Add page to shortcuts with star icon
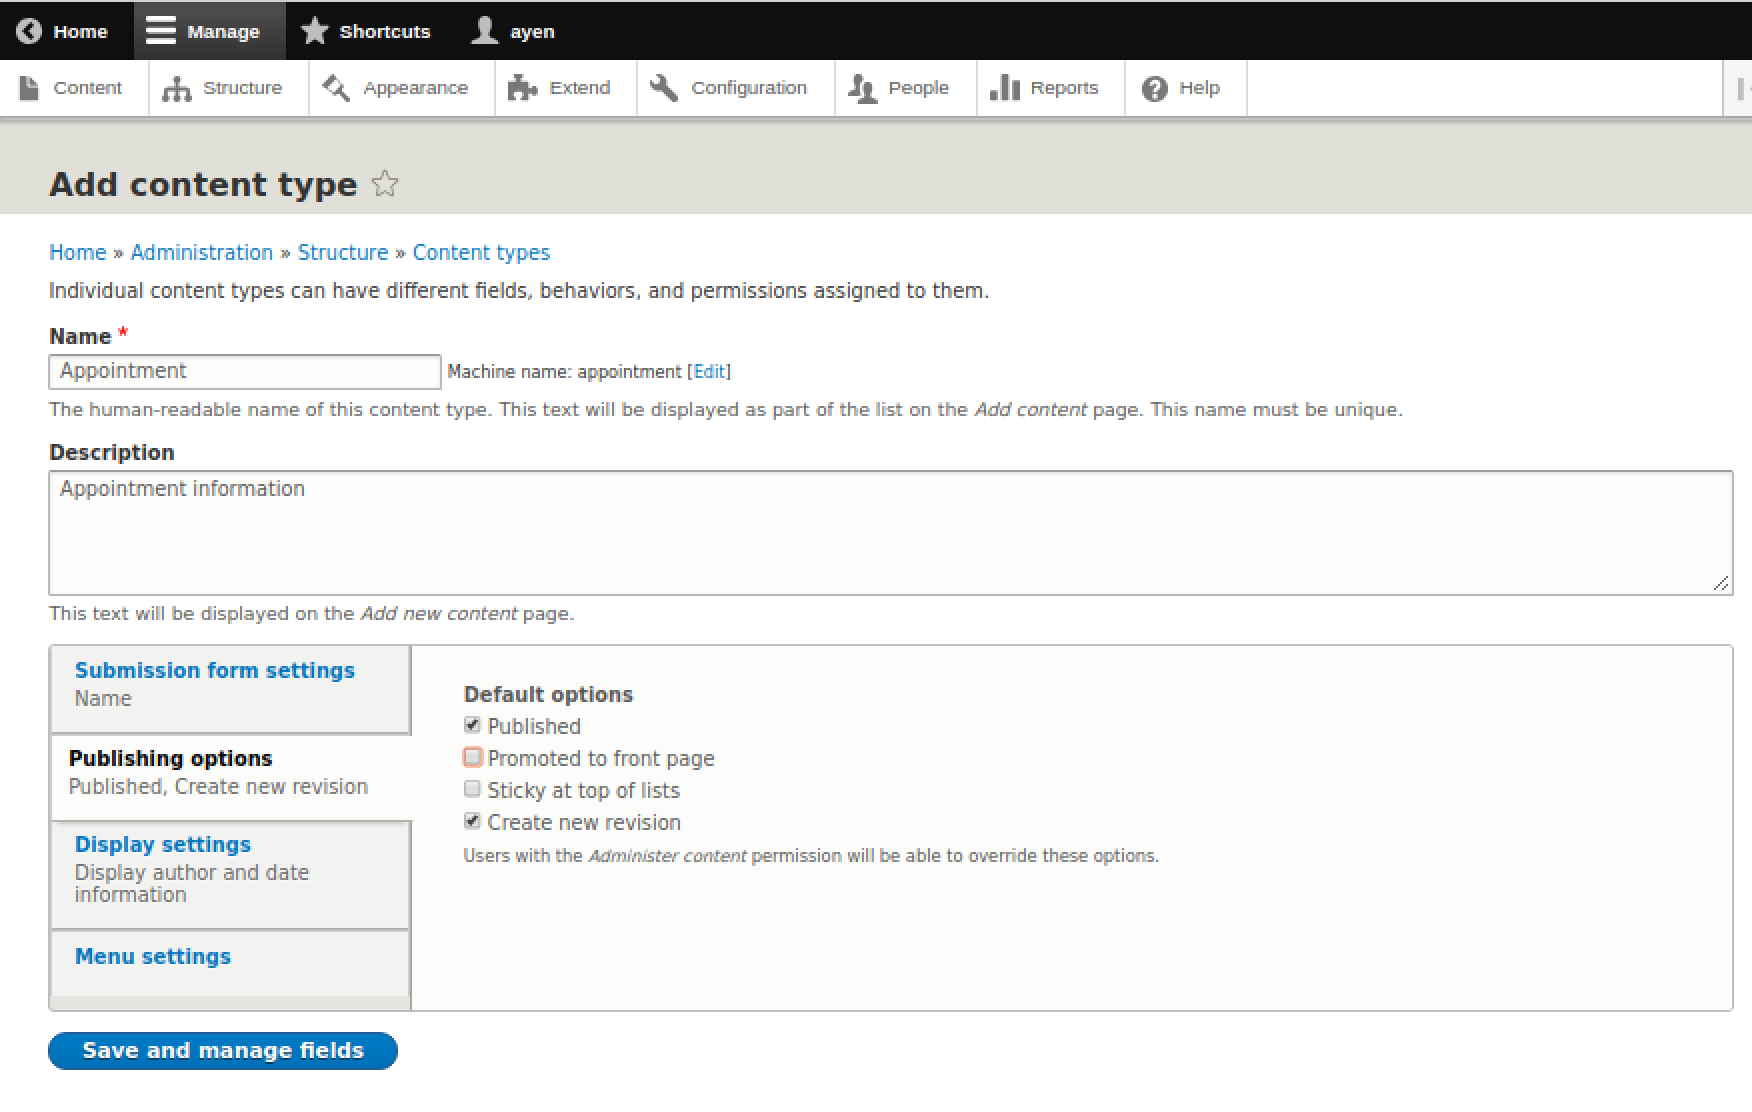 385,184
